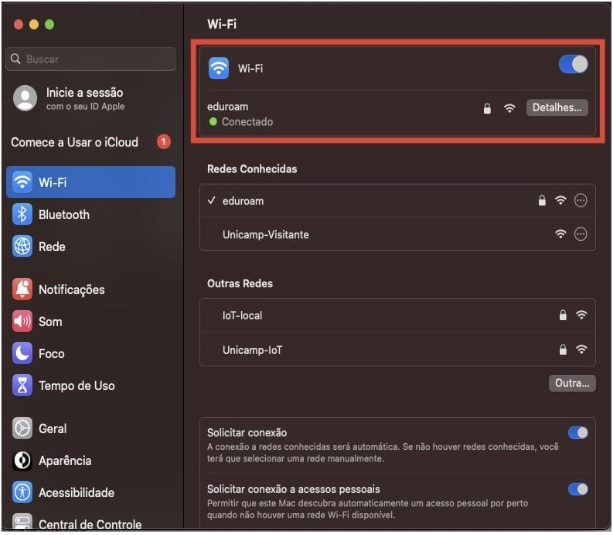Click the signal icon beside Detalhes button

tap(509, 108)
